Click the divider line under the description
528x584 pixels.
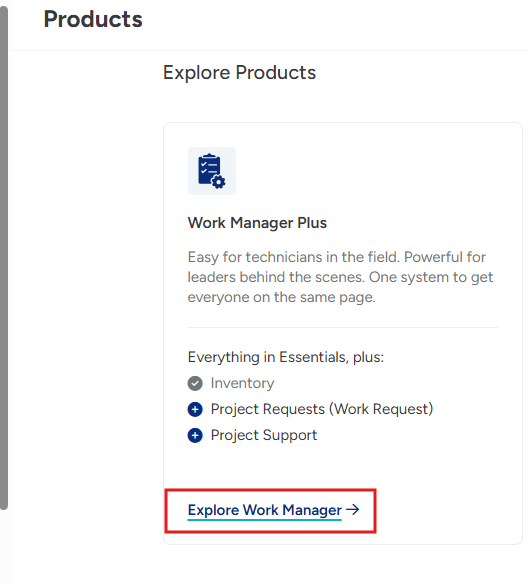[x=343, y=328]
